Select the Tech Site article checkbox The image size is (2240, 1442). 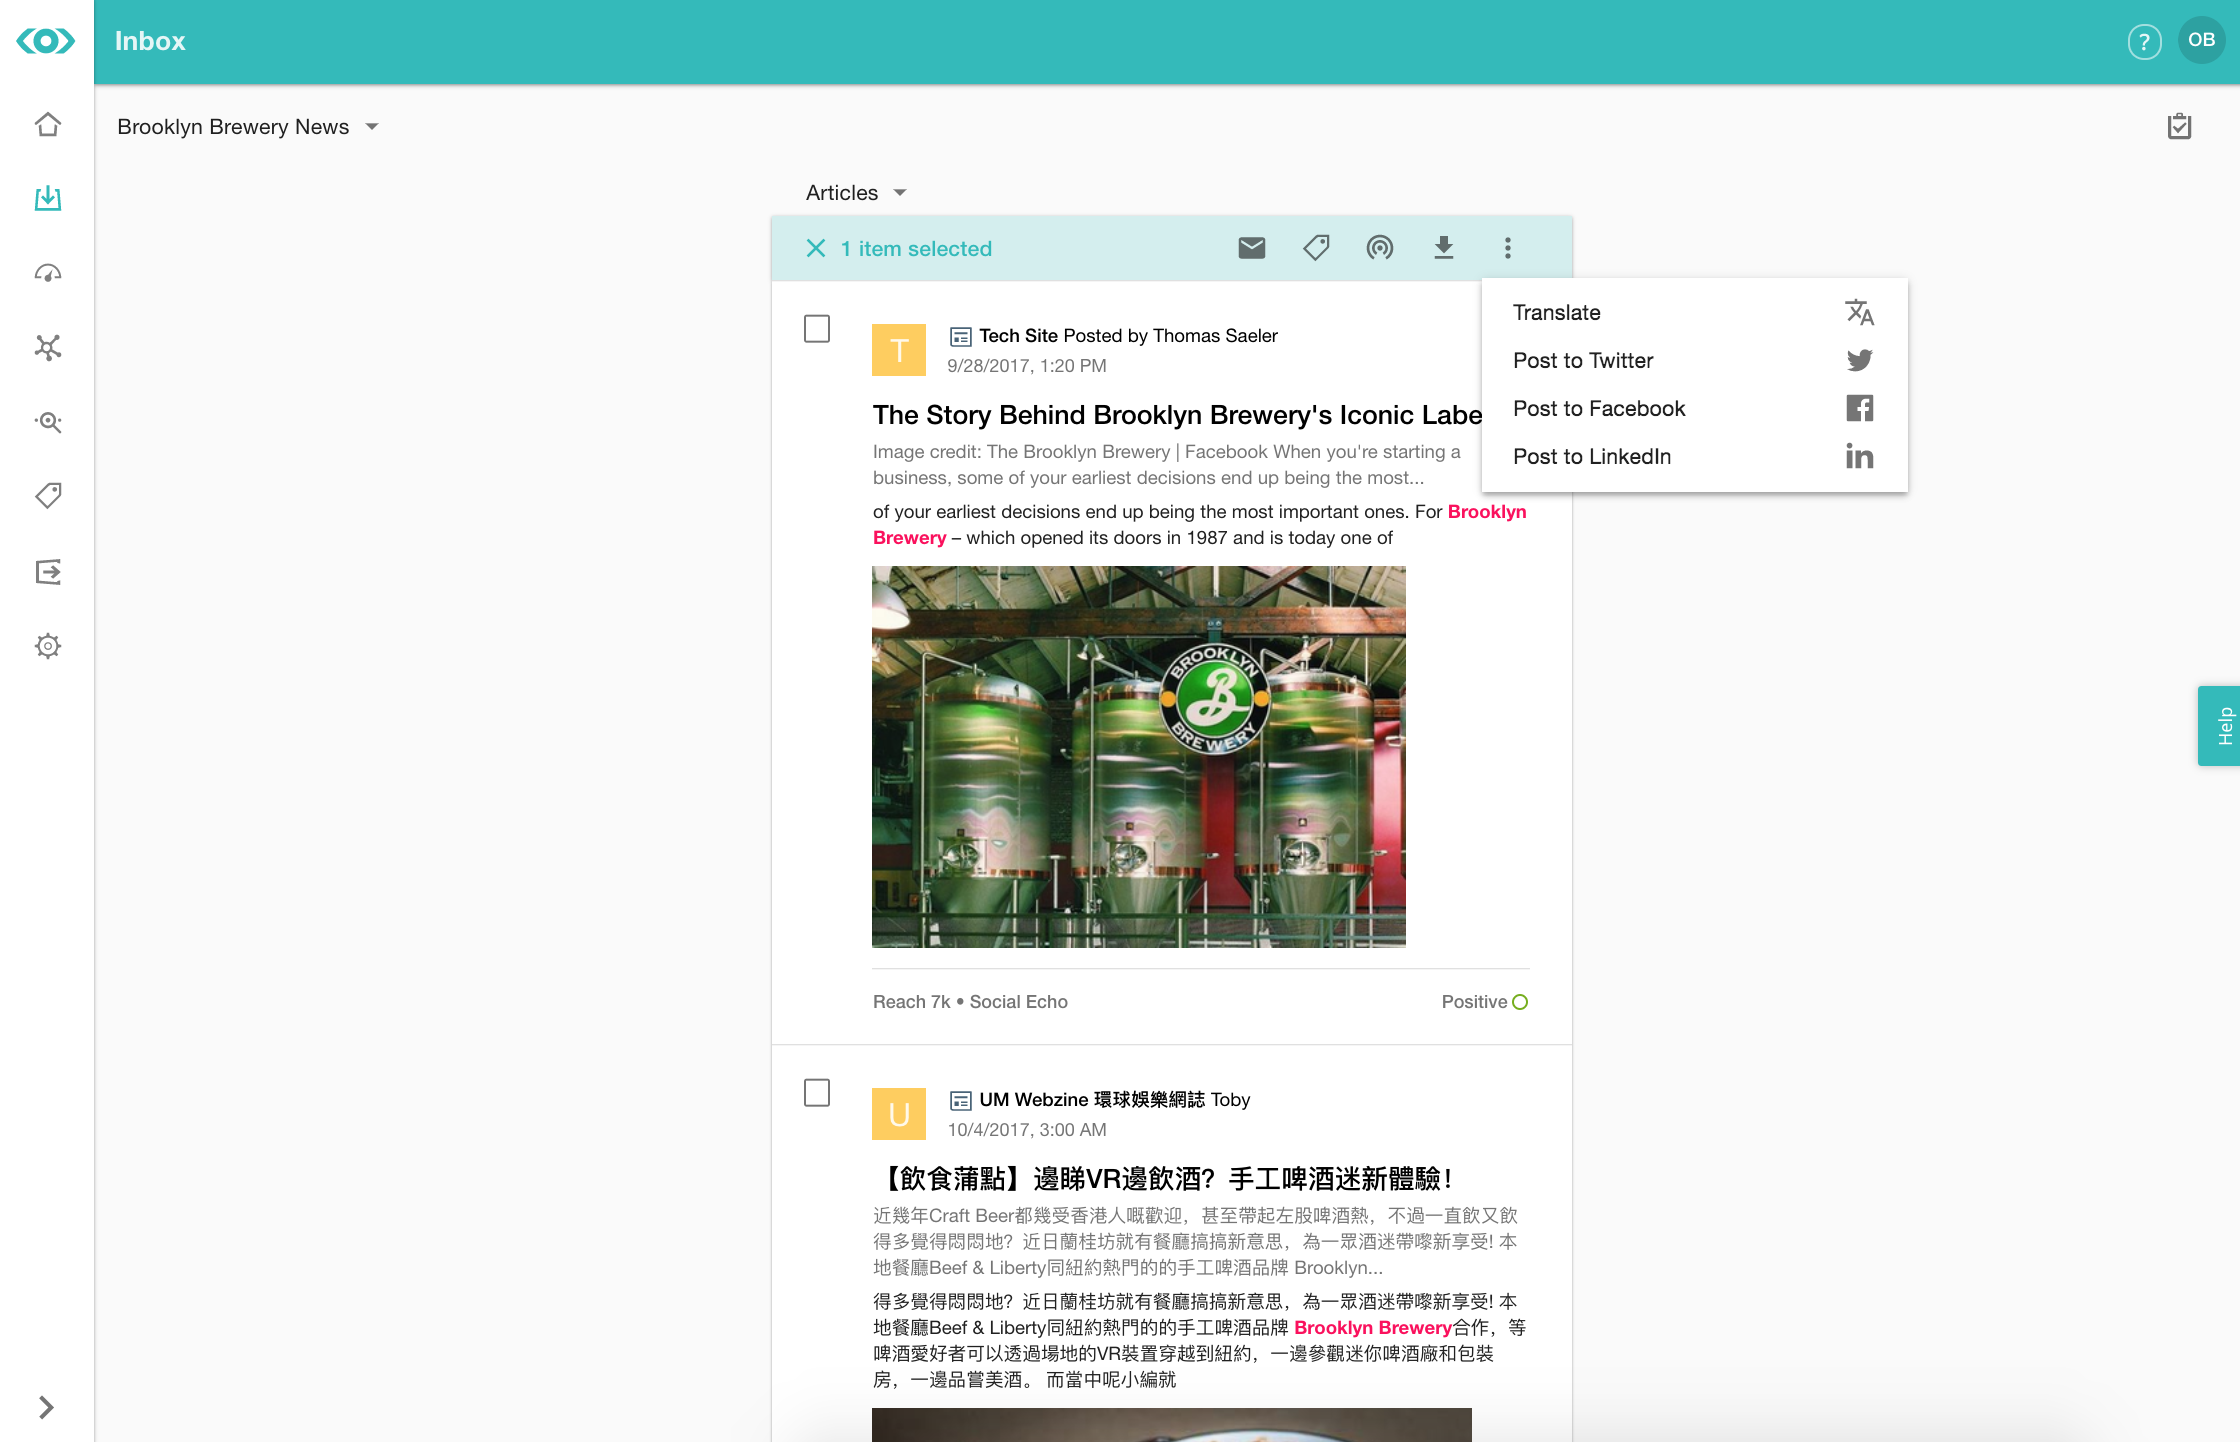[817, 329]
